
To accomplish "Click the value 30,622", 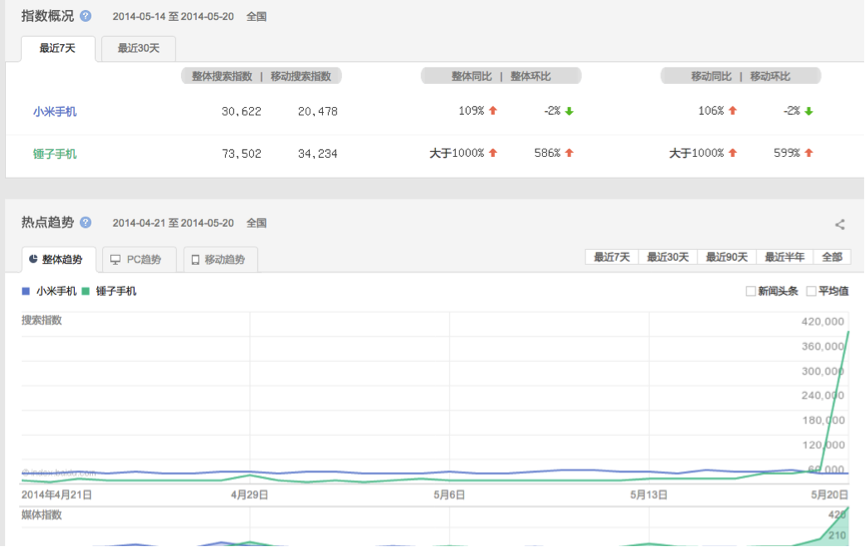I will (242, 111).
